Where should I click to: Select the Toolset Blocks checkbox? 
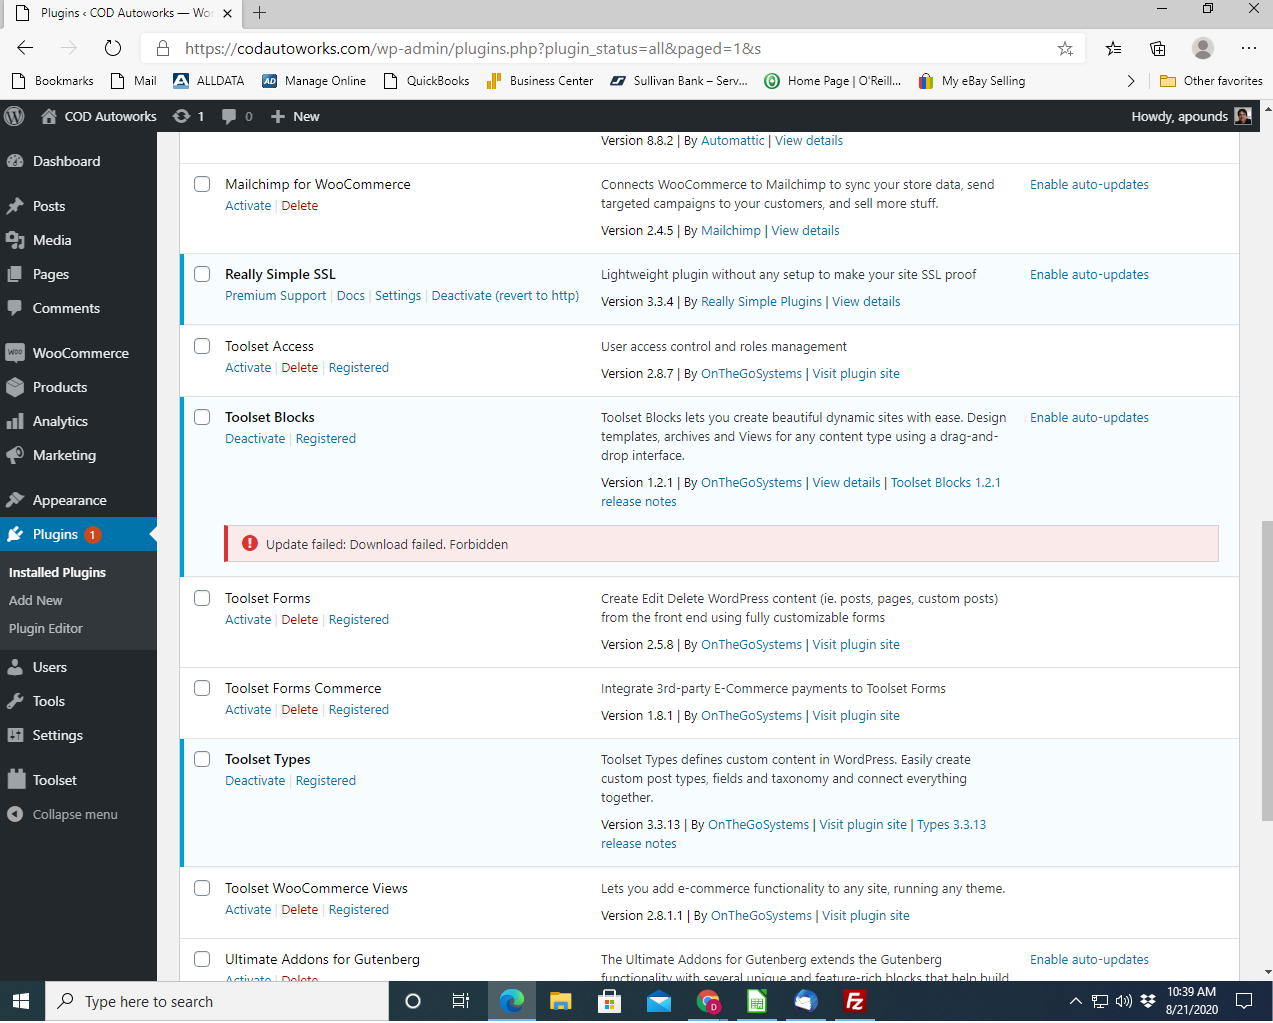point(202,417)
